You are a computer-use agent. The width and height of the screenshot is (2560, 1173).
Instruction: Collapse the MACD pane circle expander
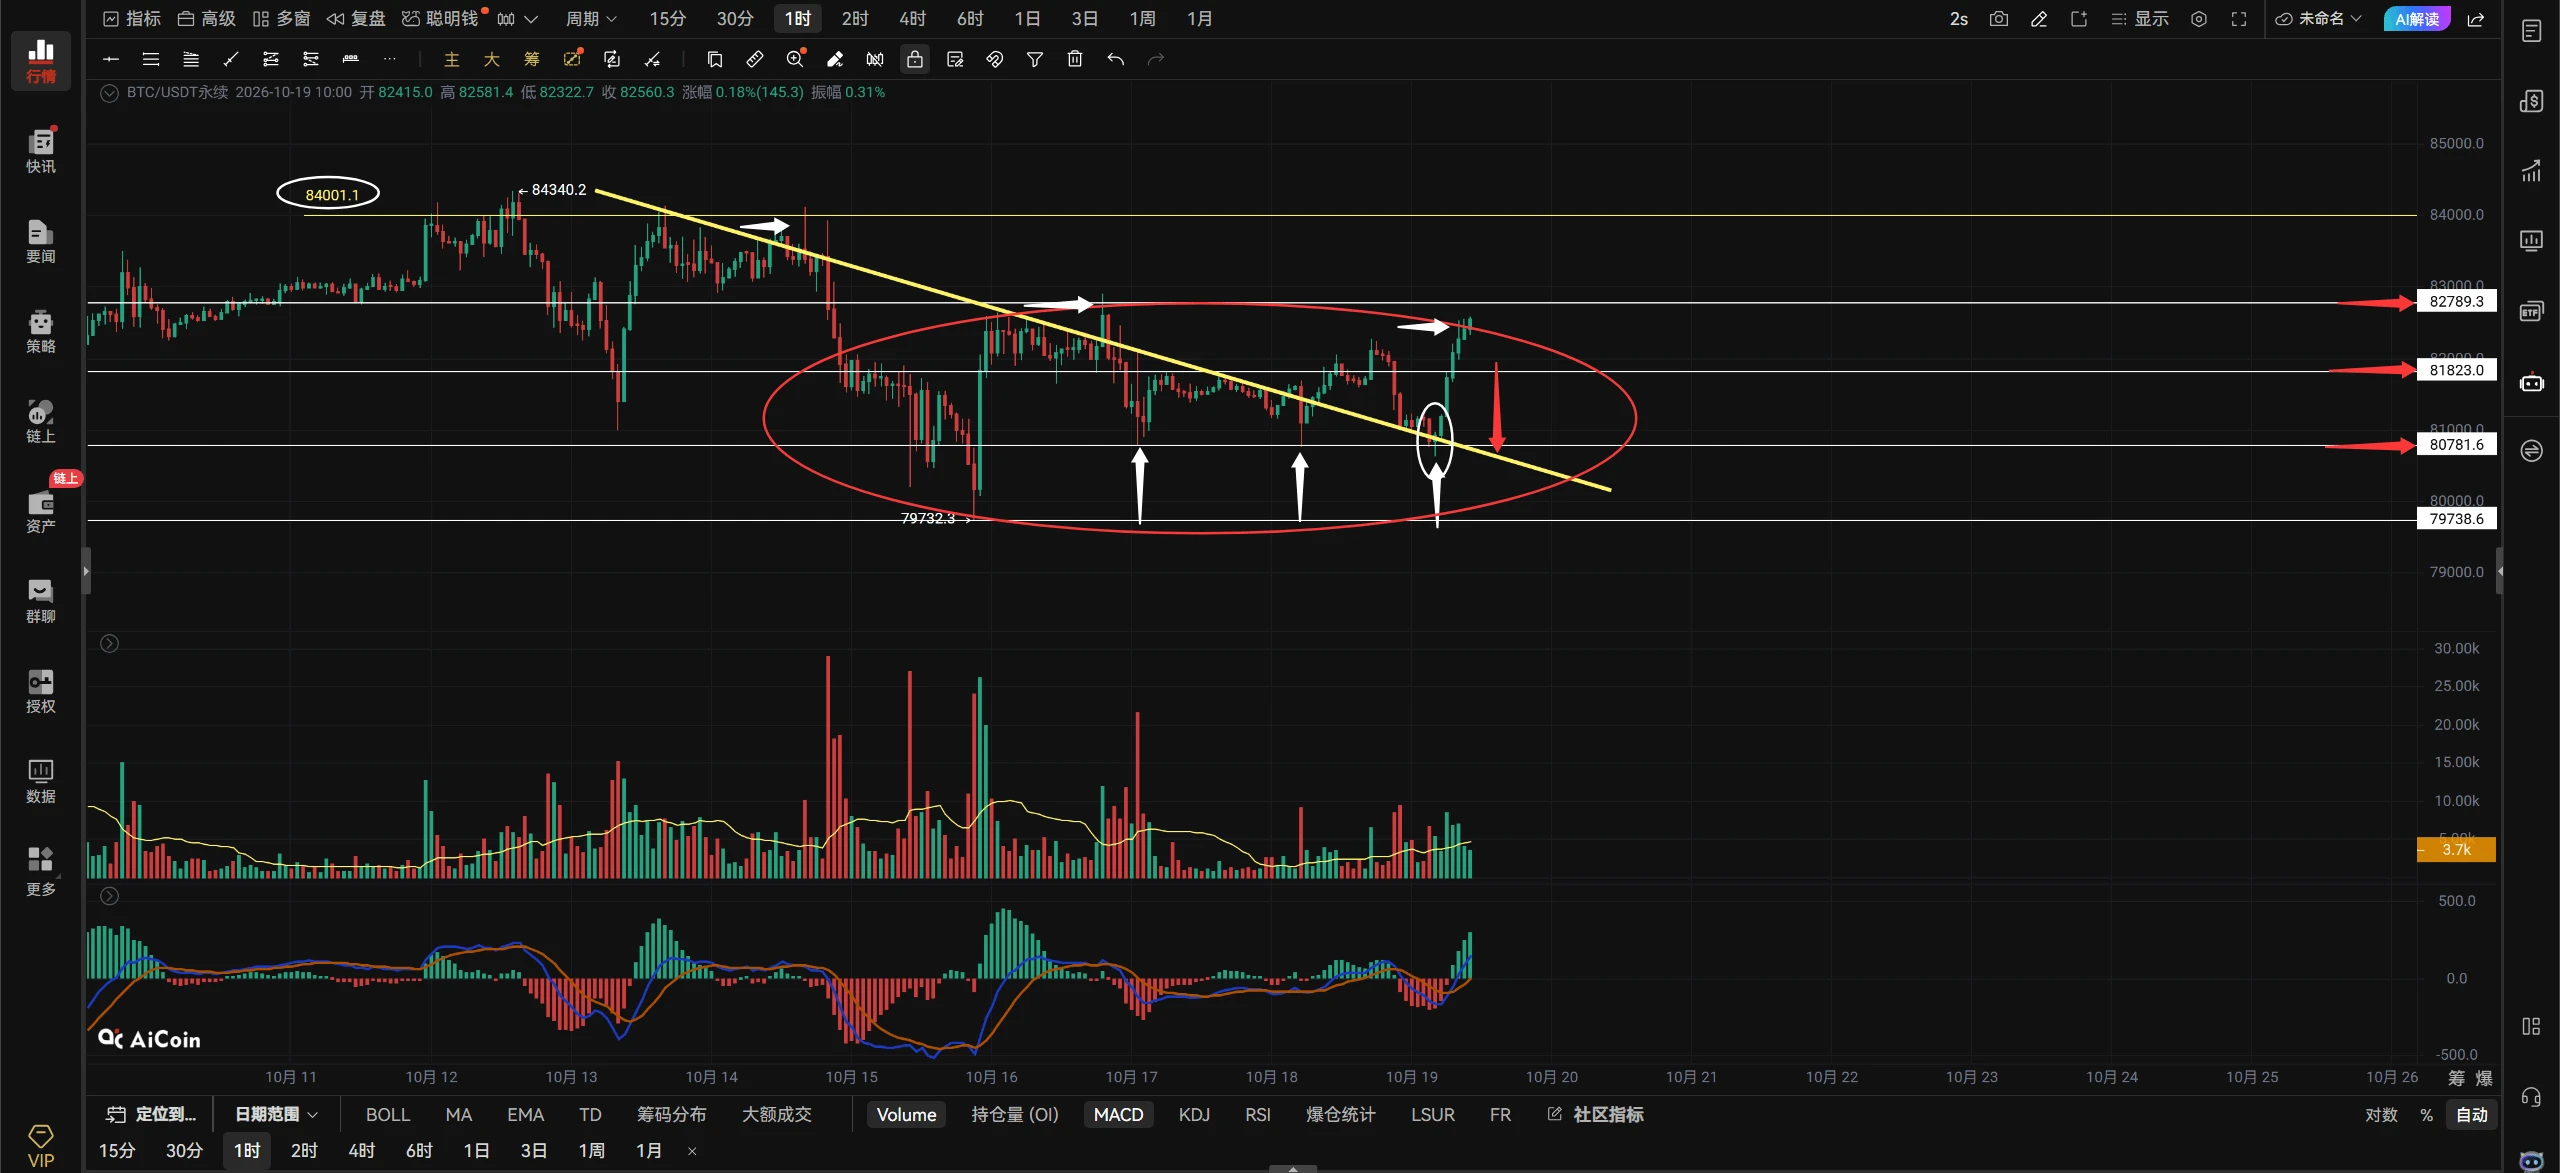110,896
